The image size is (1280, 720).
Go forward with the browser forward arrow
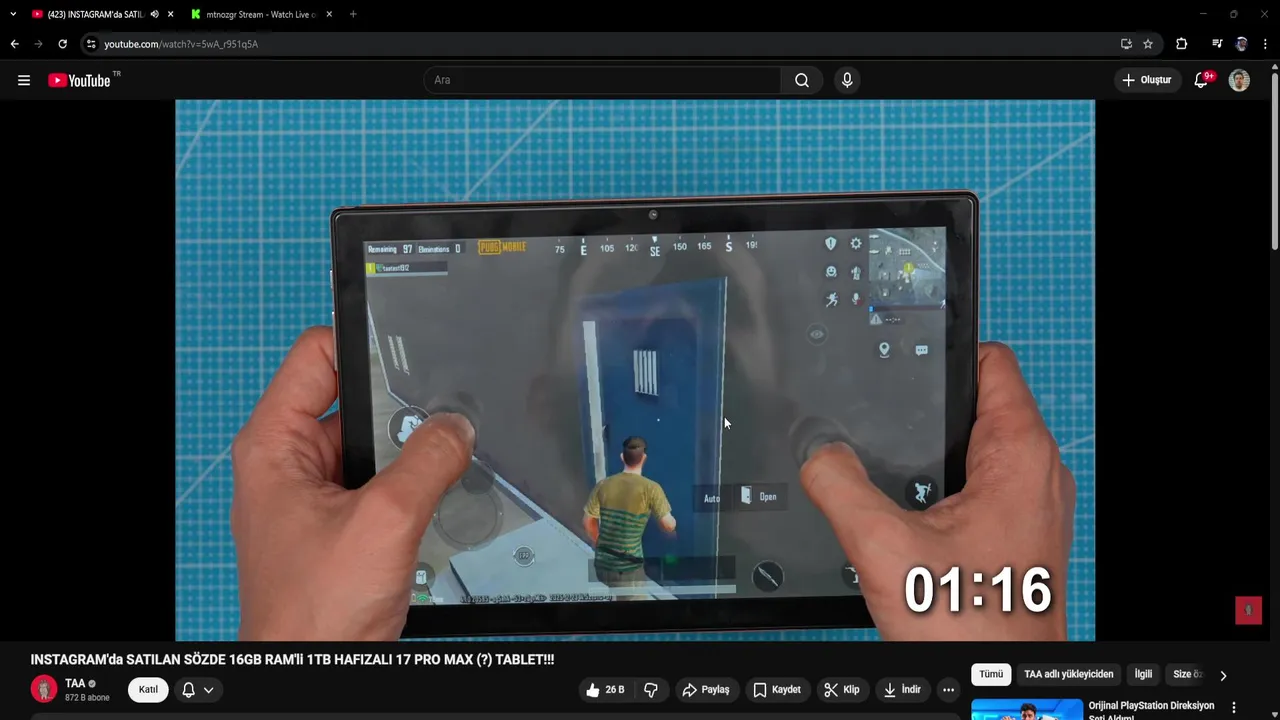click(38, 44)
